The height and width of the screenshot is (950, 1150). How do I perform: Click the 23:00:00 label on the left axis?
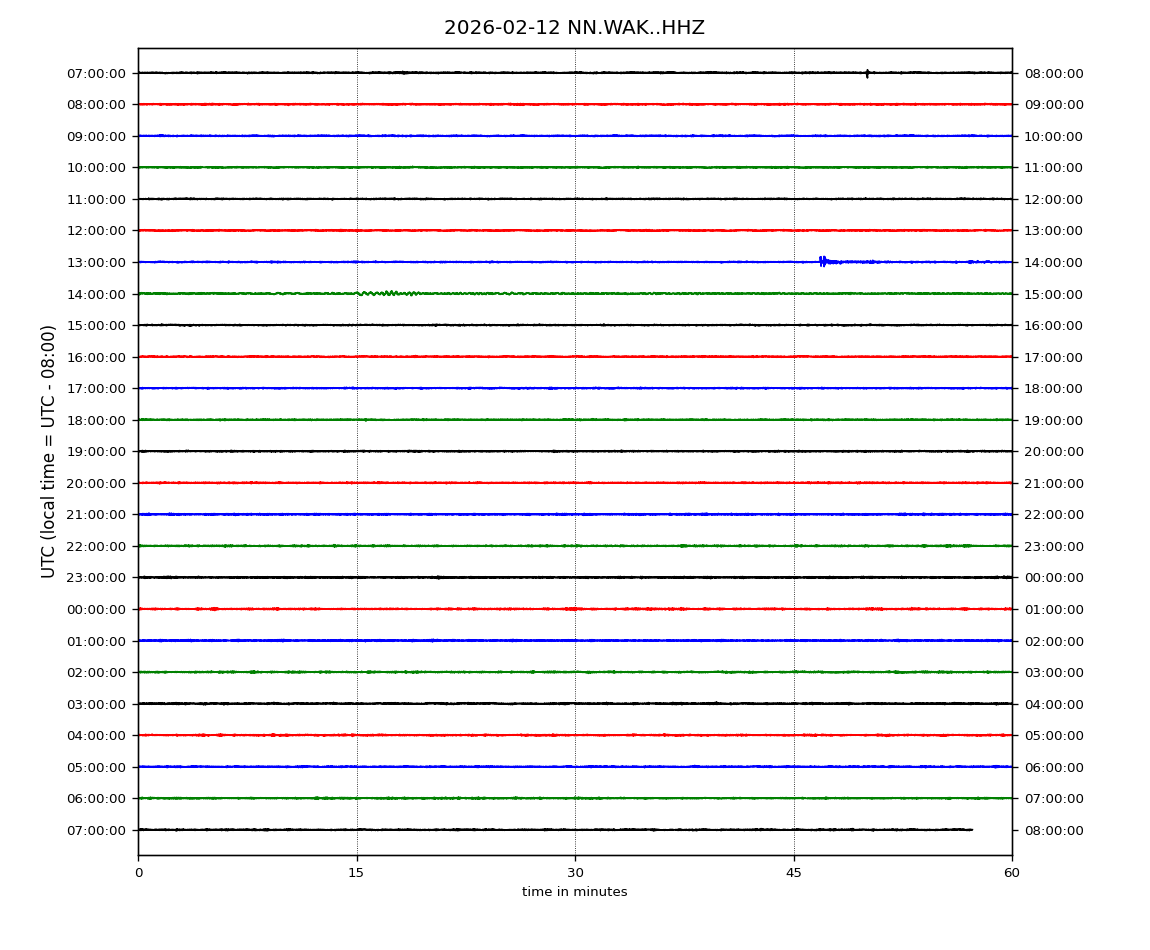click(x=96, y=577)
